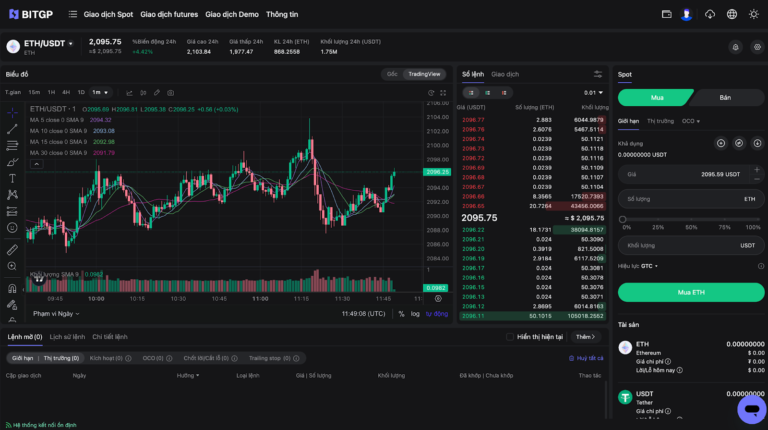Open Giao dịch Demo menu

pyautogui.click(x=232, y=14)
